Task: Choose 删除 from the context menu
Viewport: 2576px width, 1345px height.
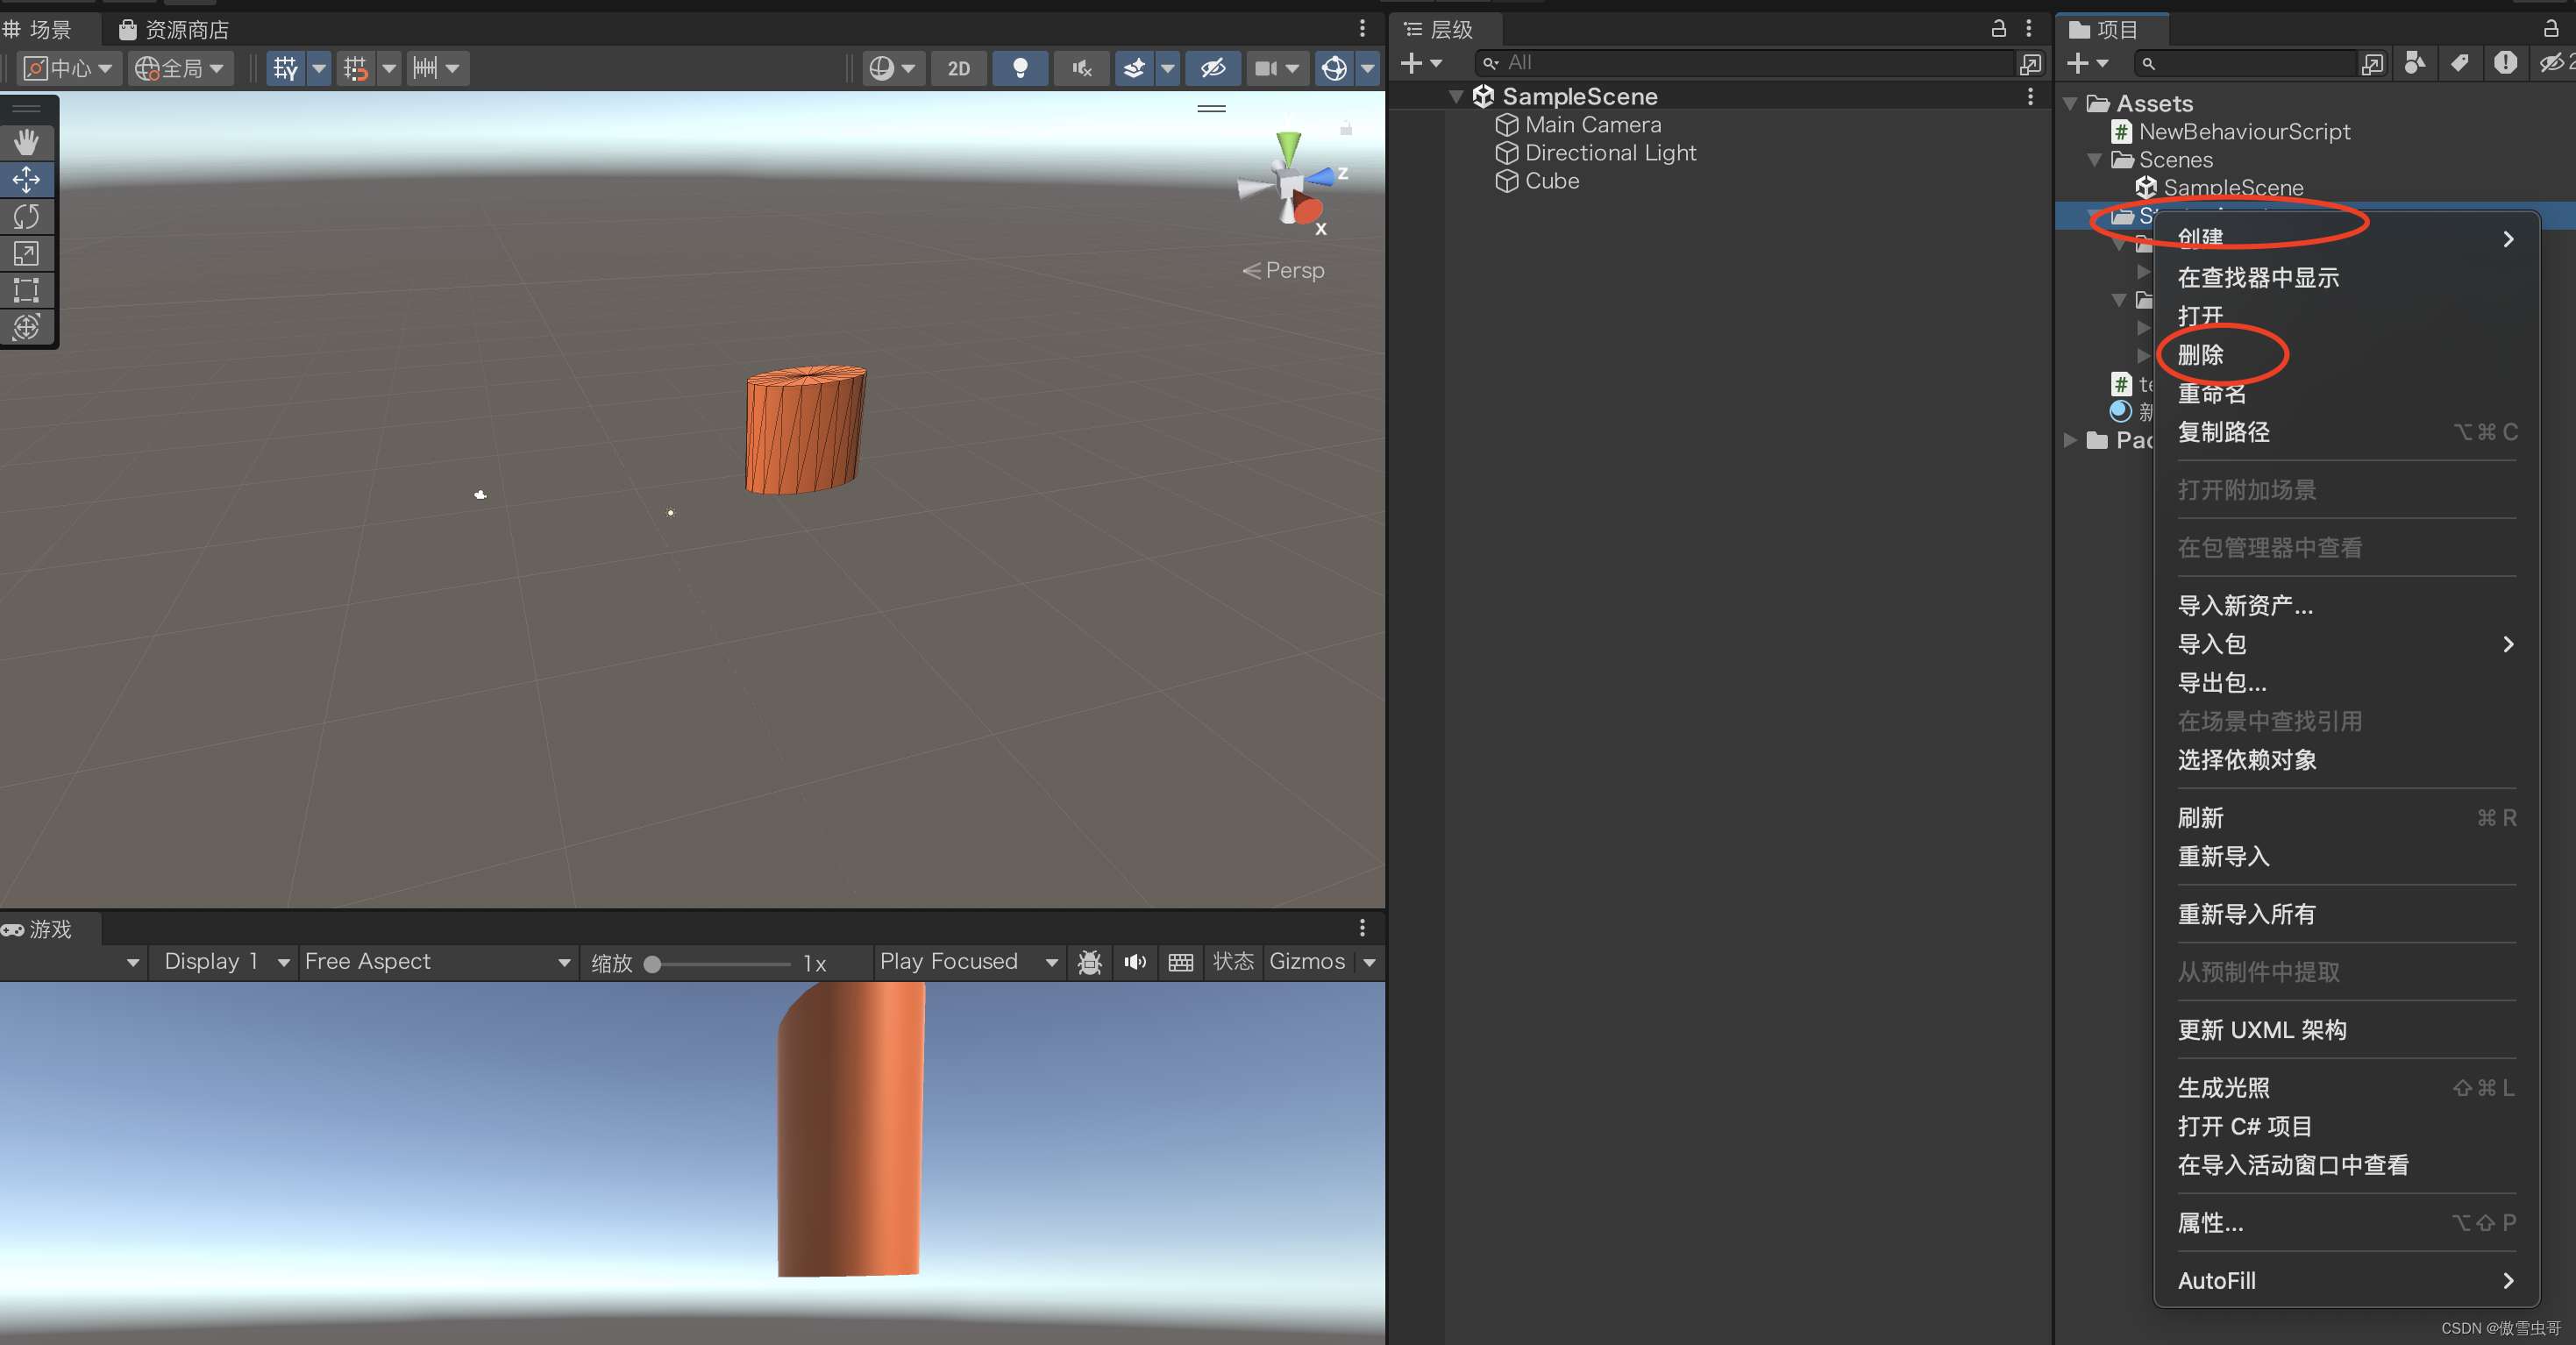Action: [2201, 355]
